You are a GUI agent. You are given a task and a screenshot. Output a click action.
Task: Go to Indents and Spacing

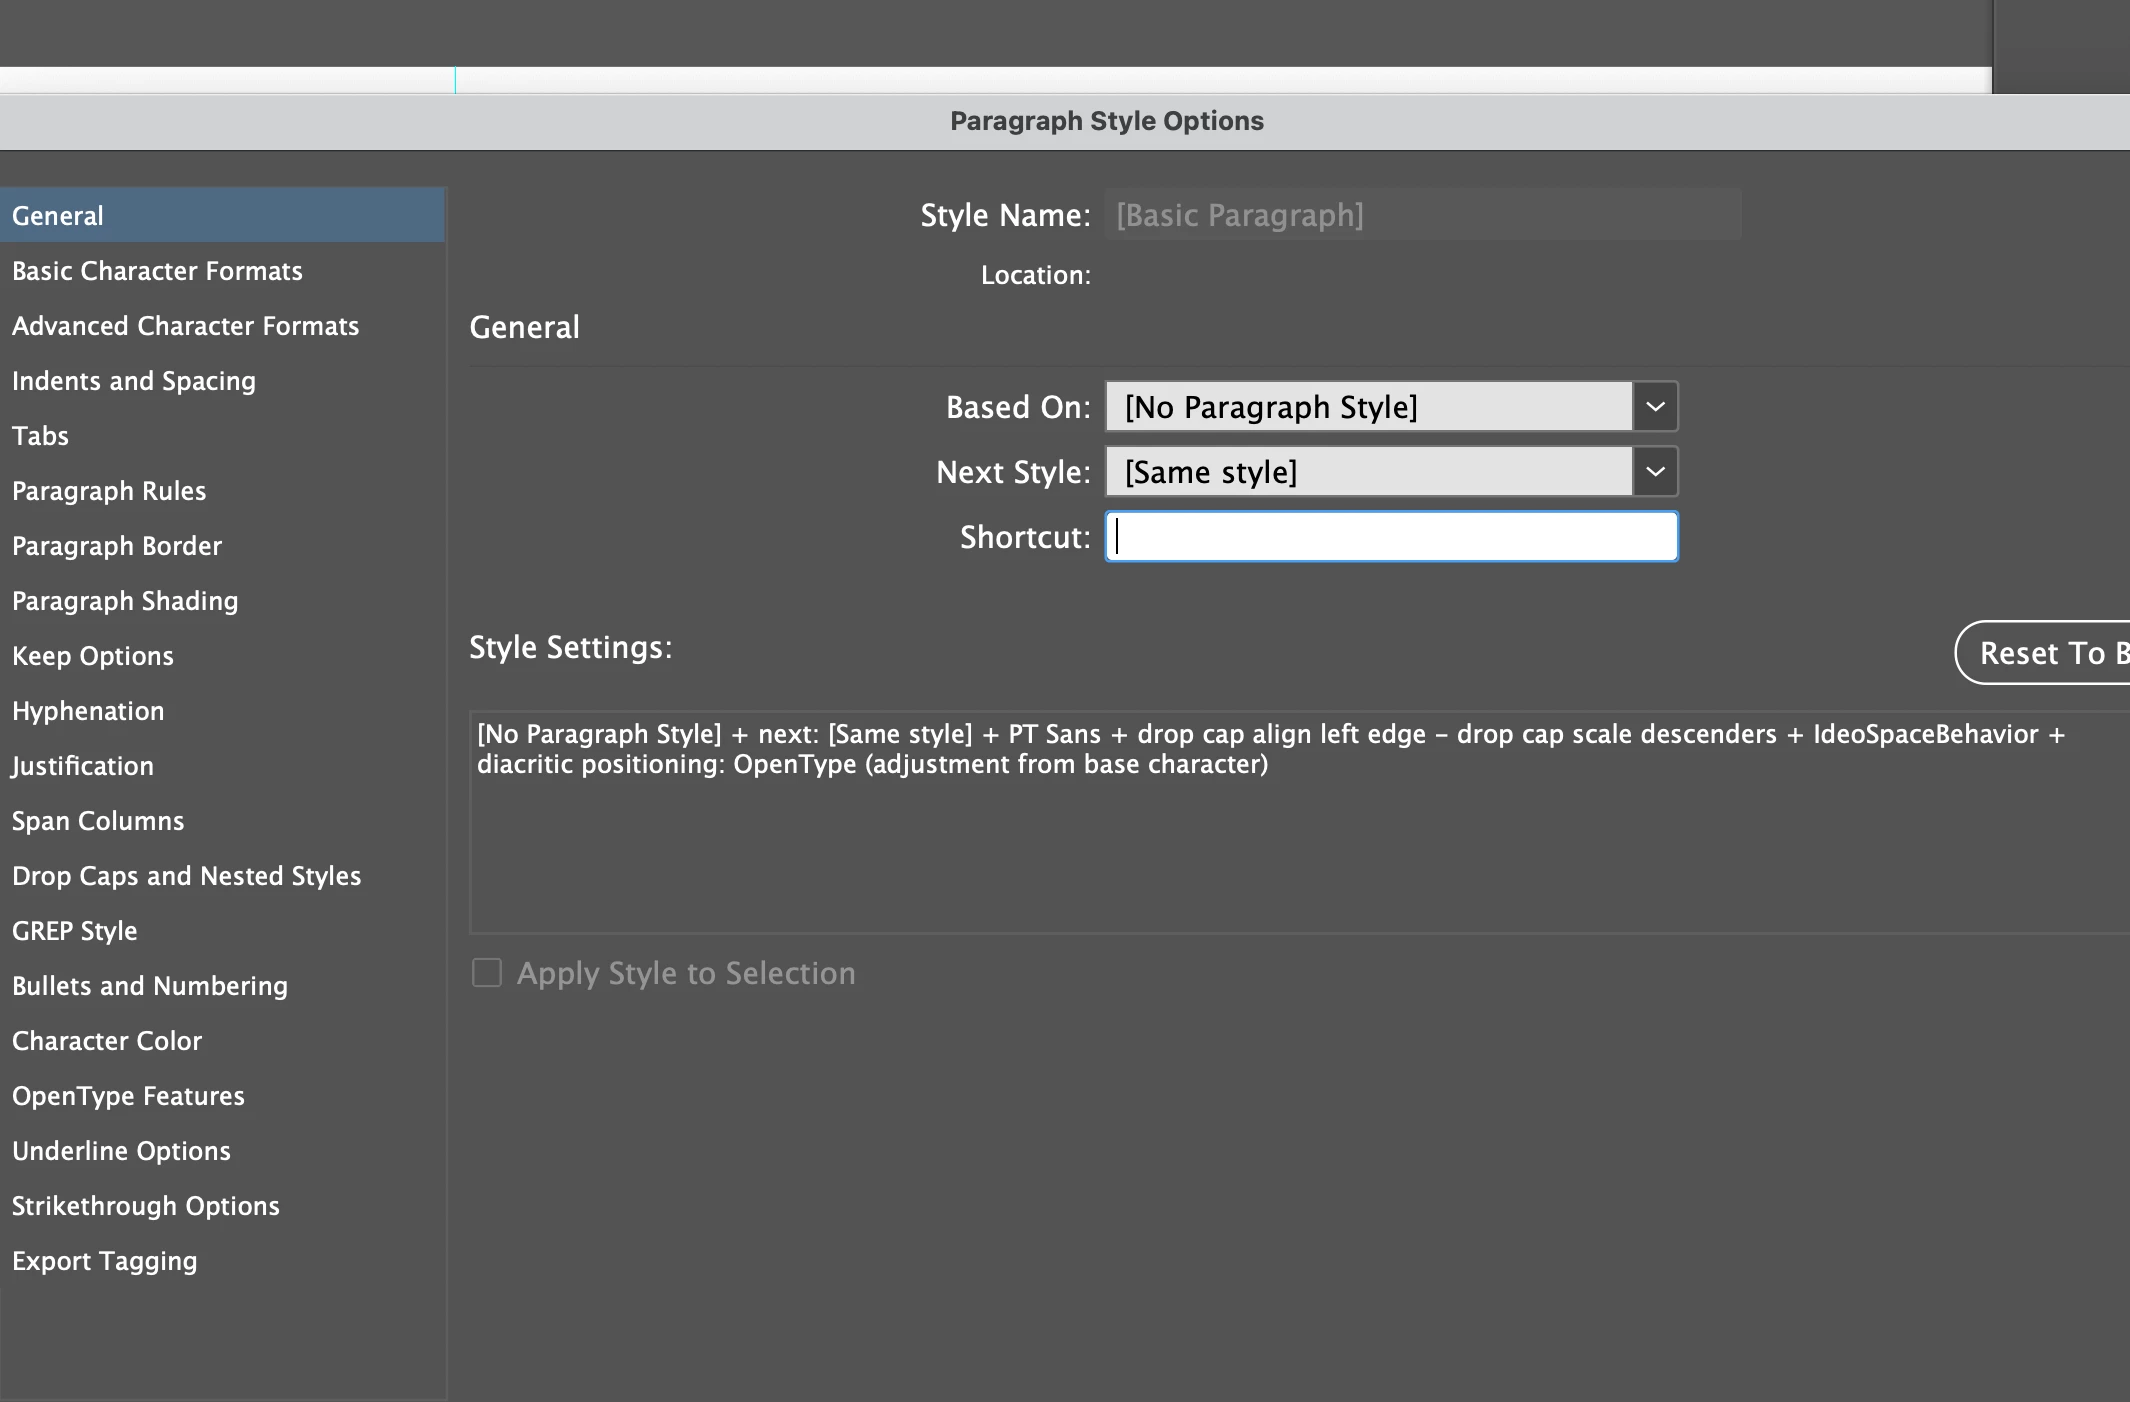click(x=134, y=381)
